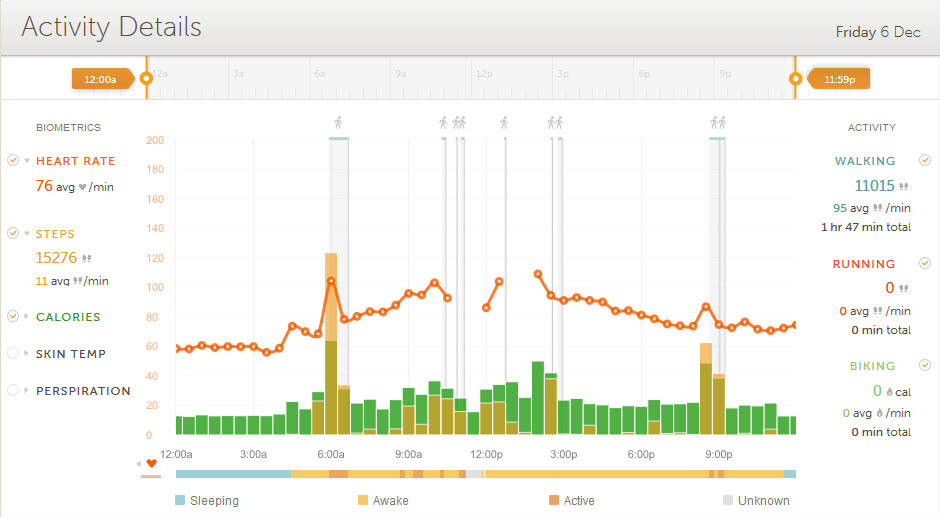940x517 pixels.
Task: Select the BIKING activity label
Action: (x=872, y=366)
